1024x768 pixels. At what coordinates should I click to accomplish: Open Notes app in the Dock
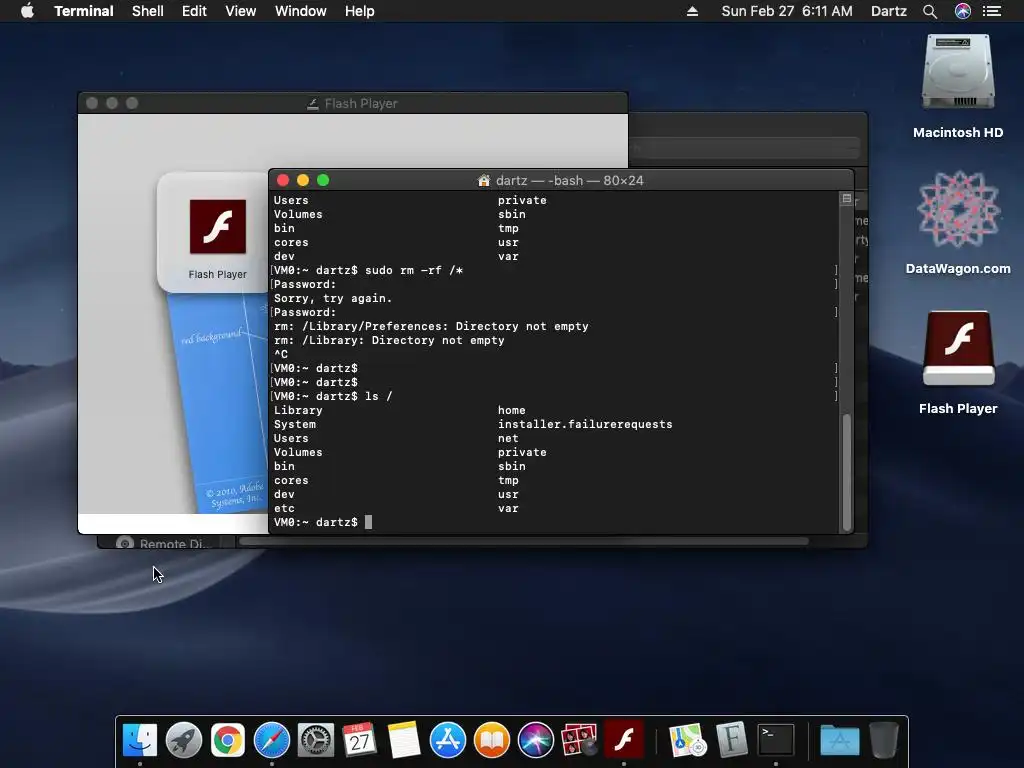pos(404,740)
